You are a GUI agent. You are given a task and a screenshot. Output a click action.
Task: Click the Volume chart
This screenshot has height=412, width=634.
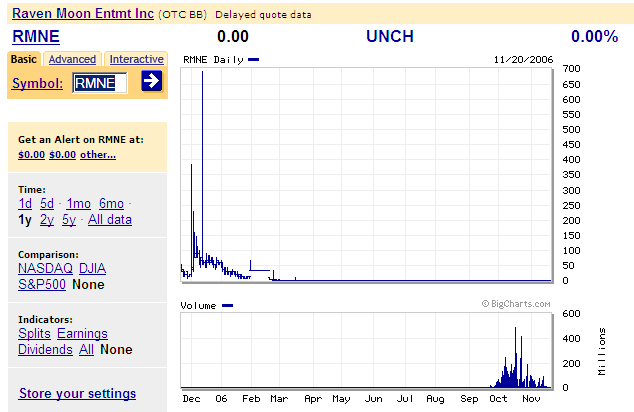coord(366,351)
